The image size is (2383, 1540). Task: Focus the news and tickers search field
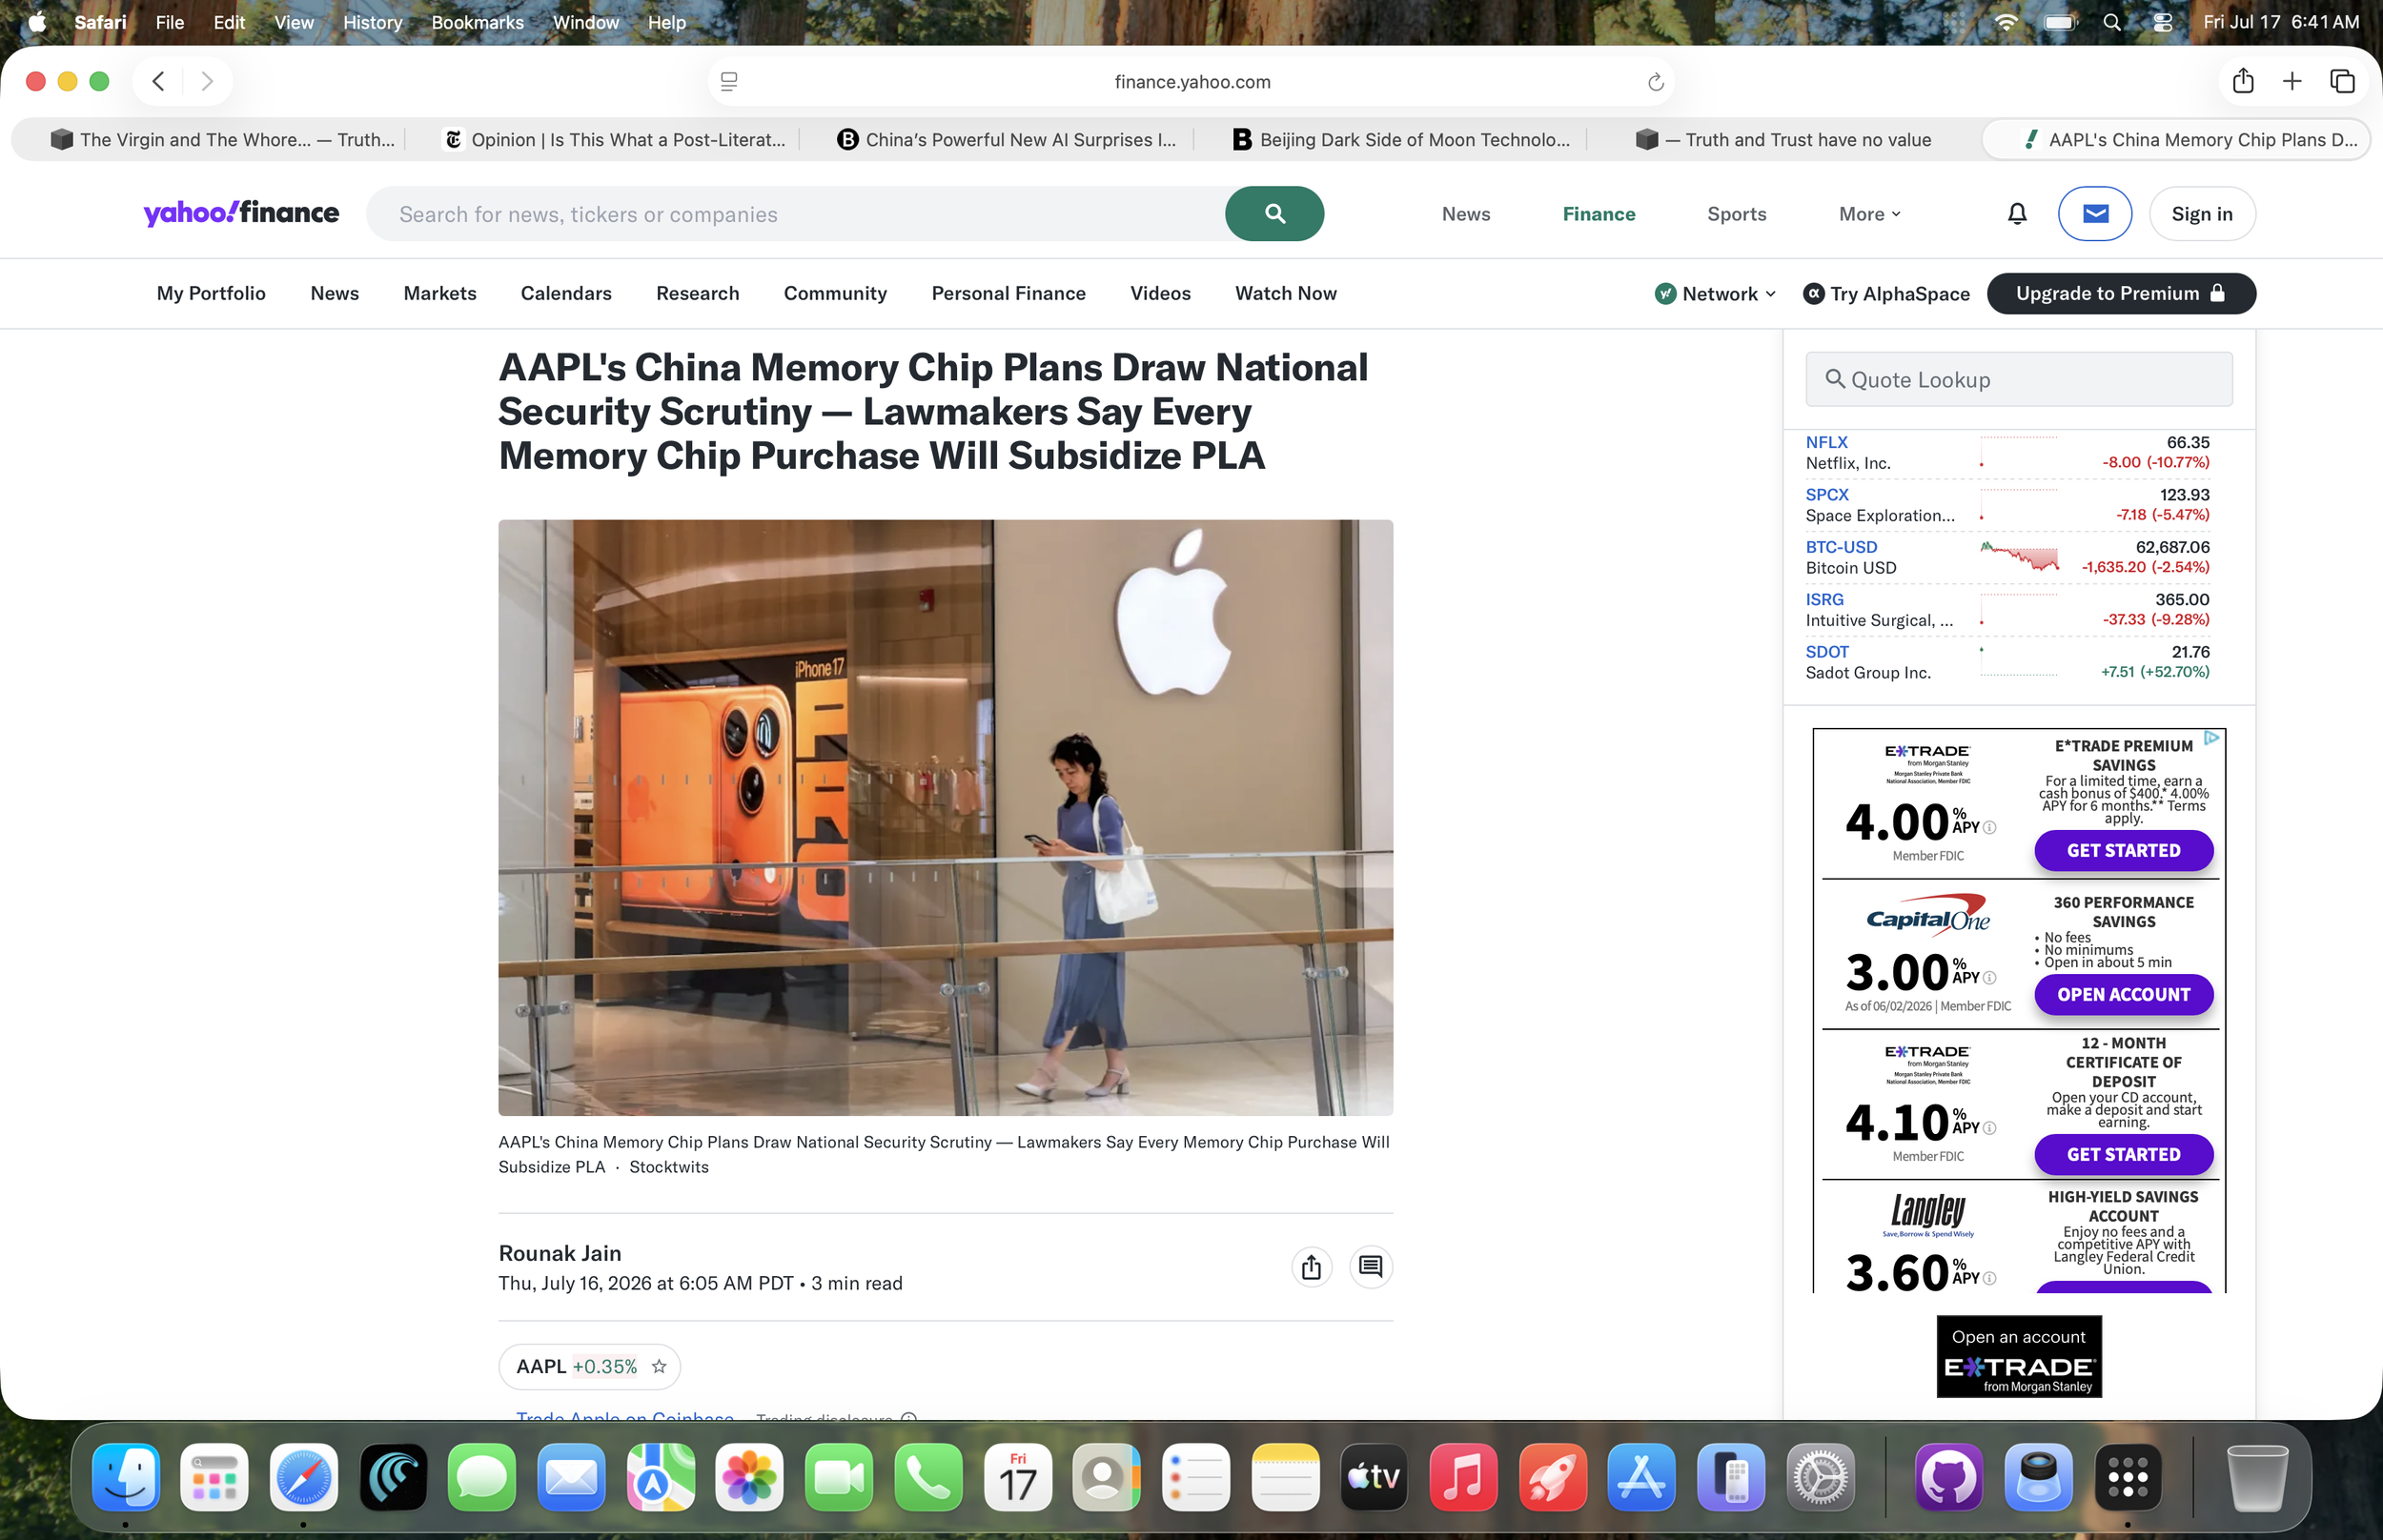(x=797, y=213)
